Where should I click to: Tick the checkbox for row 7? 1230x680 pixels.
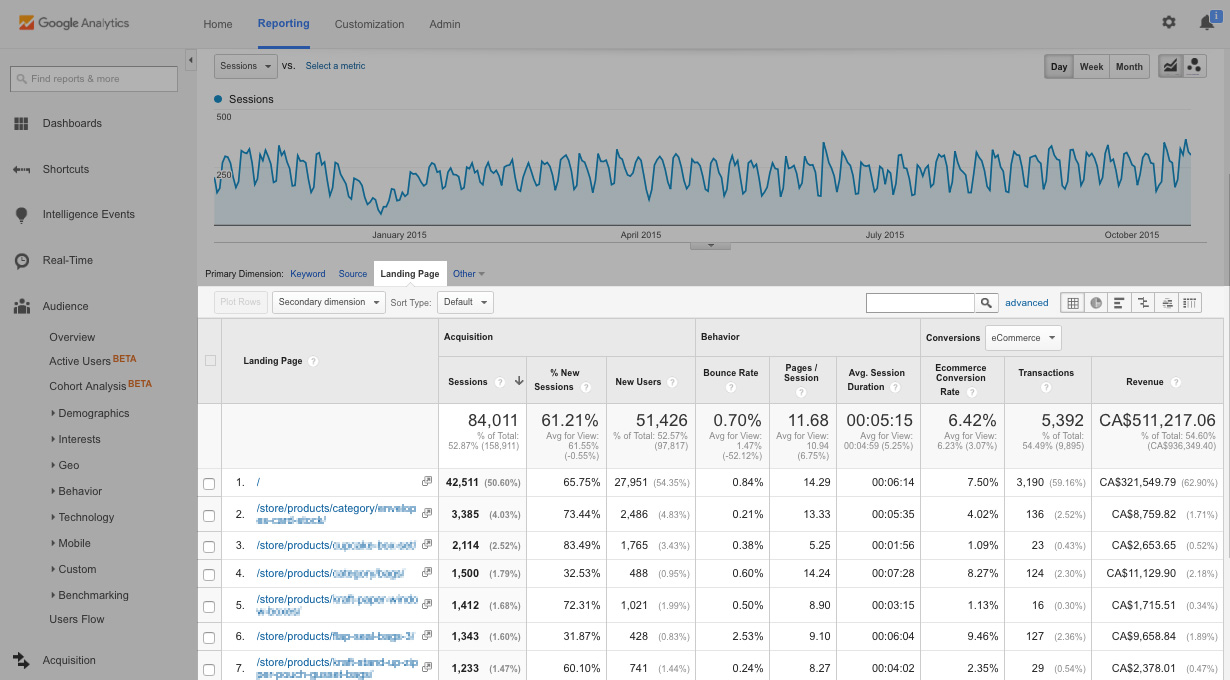pyautogui.click(x=209, y=669)
